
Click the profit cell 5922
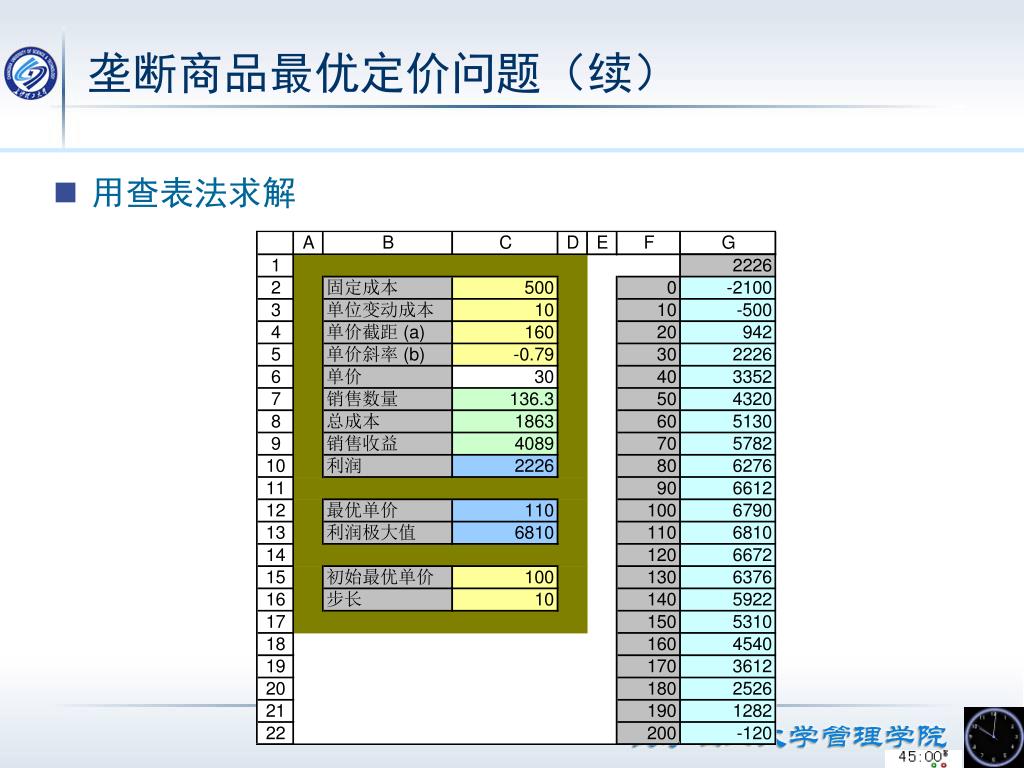click(728, 599)
